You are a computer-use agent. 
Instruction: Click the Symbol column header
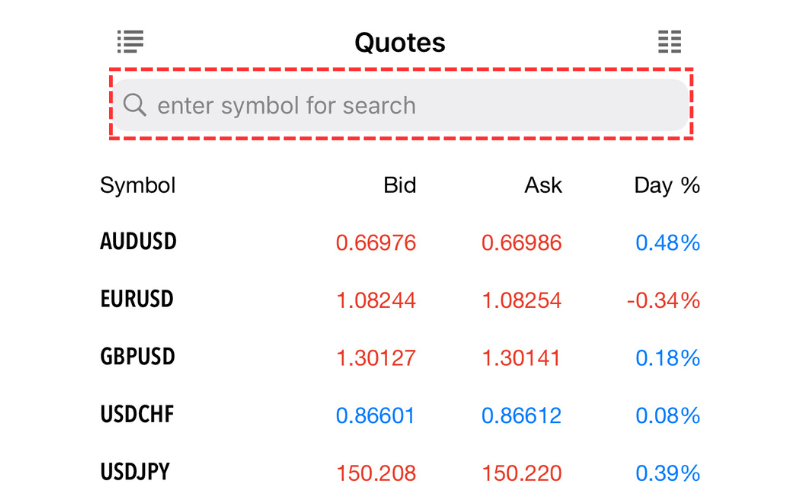click(x=138, y=185)
